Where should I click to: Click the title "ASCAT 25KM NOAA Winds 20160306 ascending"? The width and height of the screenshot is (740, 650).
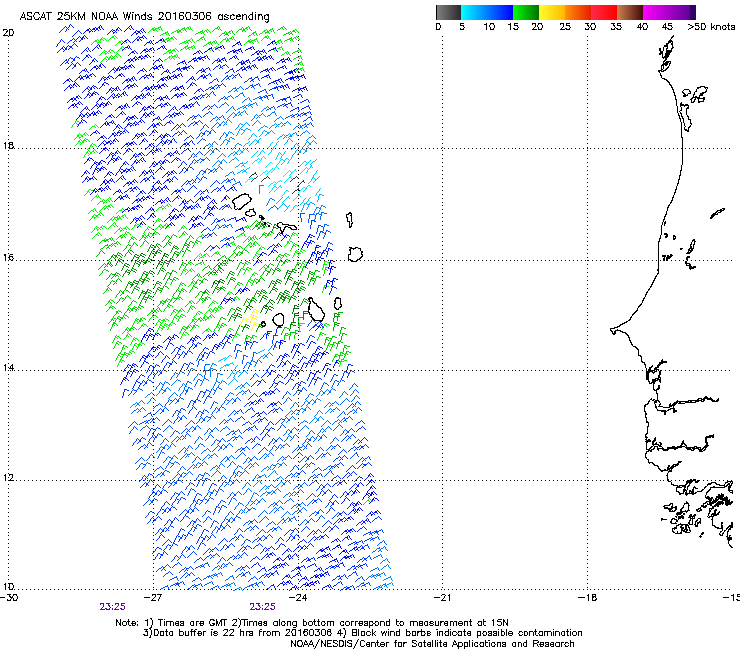coord(144,17)
